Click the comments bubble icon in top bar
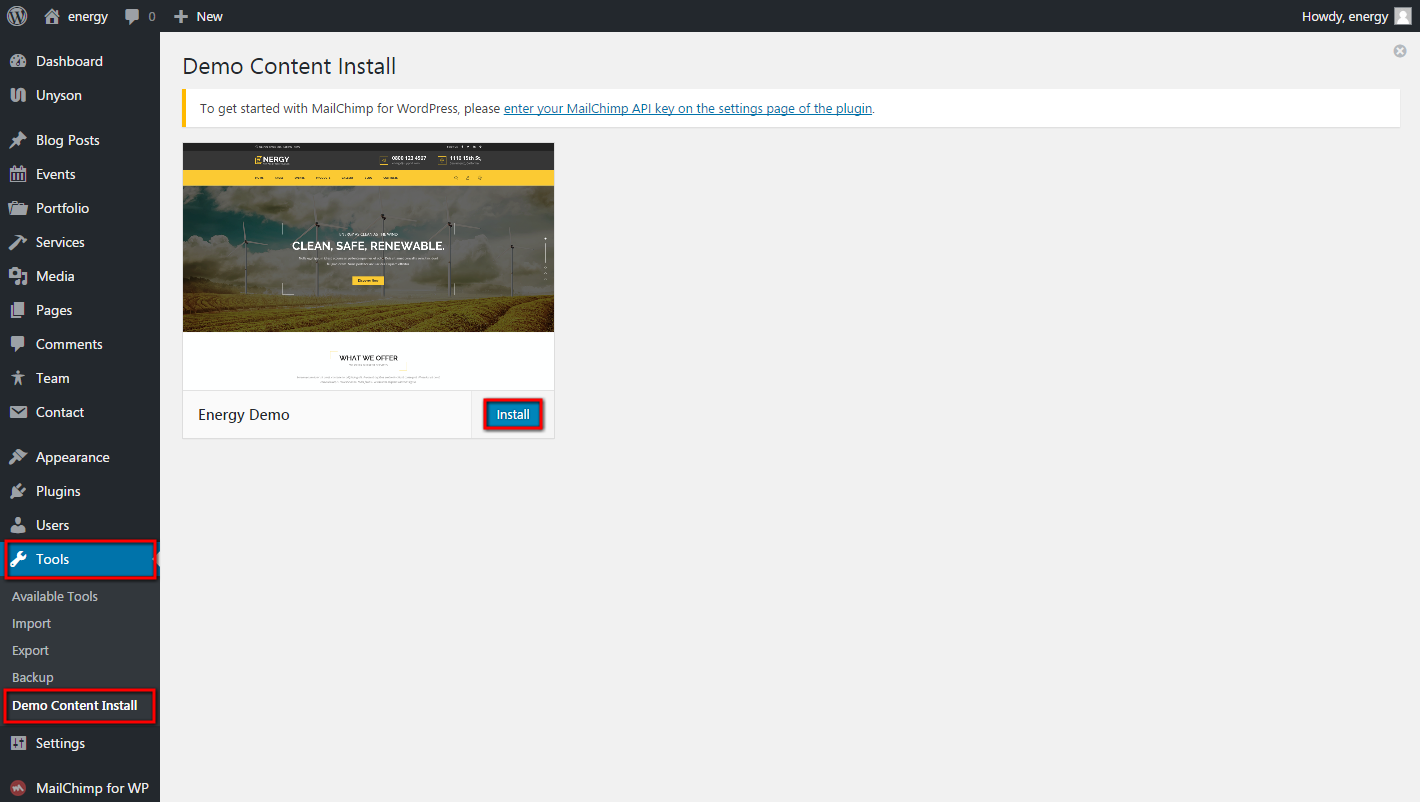Viewport: 1420px width, 802px height. click(132, 17)
